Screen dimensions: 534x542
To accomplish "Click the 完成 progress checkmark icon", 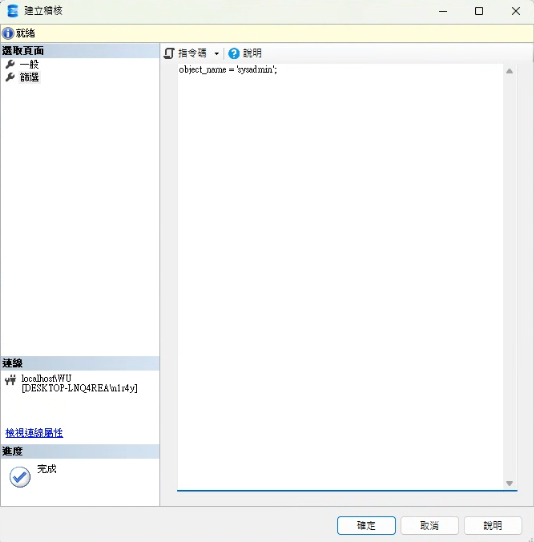I will click(20, 477).
